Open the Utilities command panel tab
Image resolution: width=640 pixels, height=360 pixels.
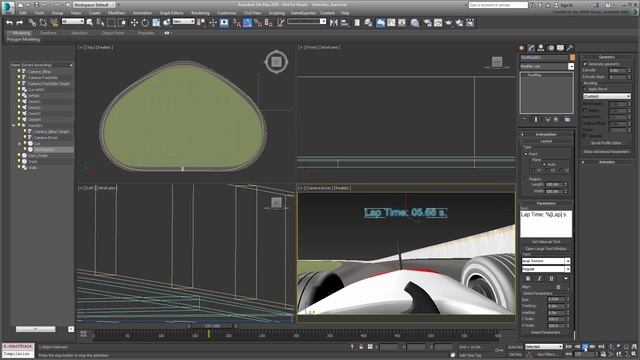tap(570, 48)
